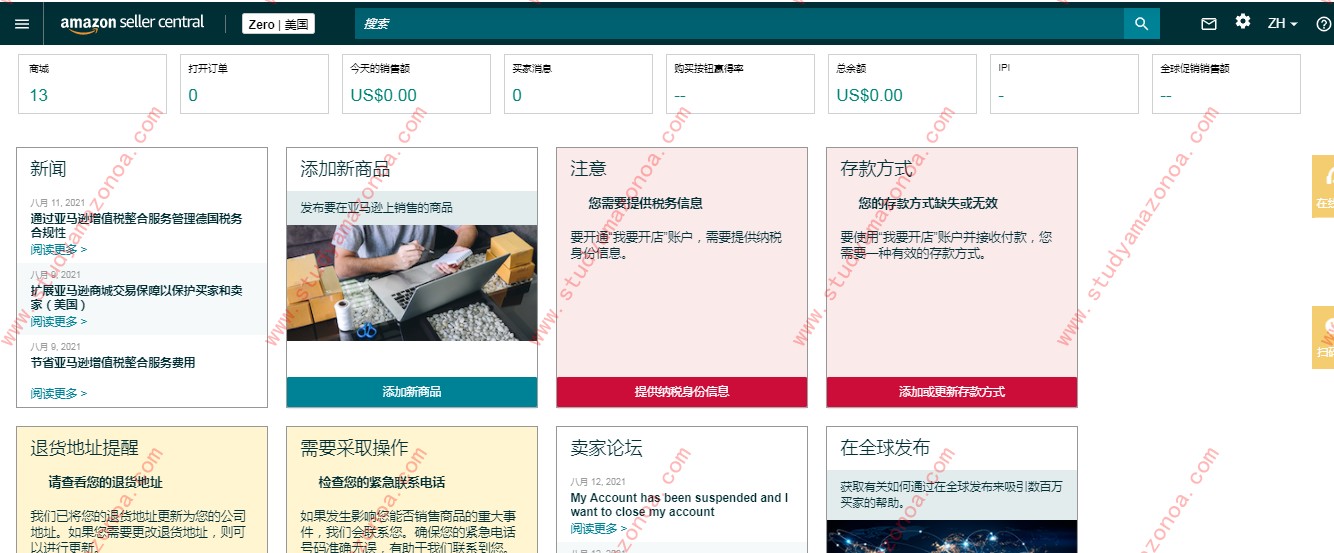Viewport: 1334px width, 553px height.
Task: Click 阅读更多 under 节省亚马逊增值税整合服务费用
Action: [x=58, y=393]
